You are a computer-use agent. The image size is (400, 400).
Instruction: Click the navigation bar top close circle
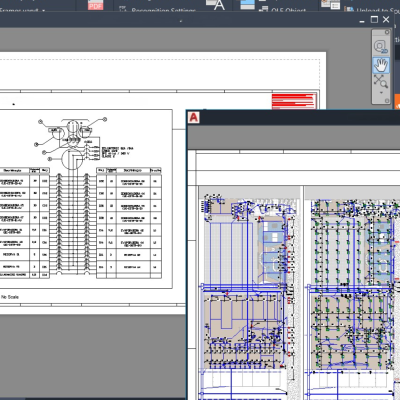tap(387, 32)
